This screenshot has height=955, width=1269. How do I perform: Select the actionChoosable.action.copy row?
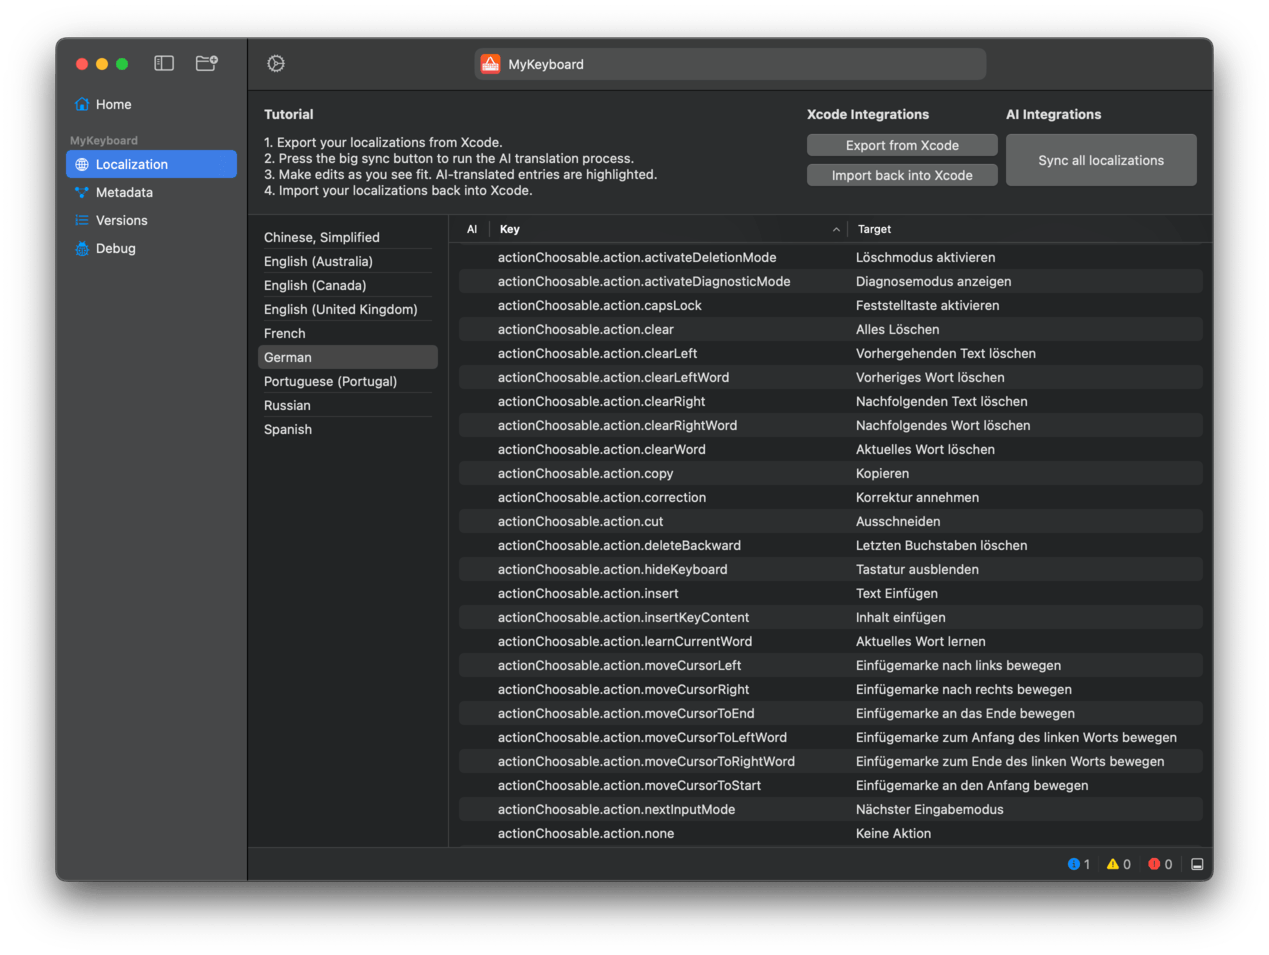click(585, 473)
